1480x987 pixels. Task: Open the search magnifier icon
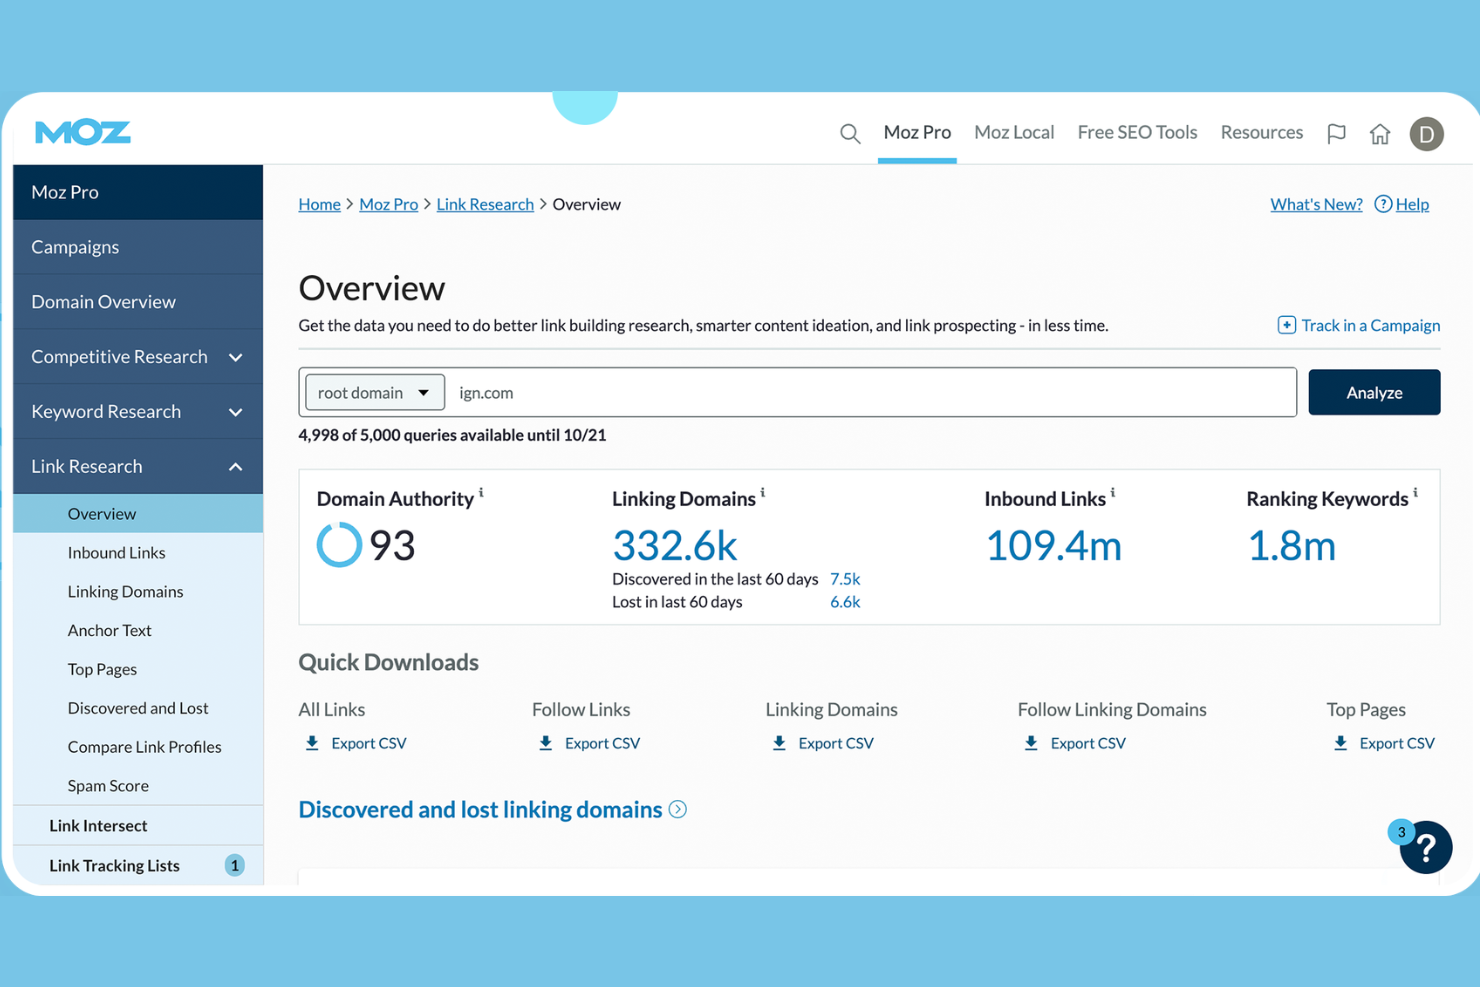[849, 132]
